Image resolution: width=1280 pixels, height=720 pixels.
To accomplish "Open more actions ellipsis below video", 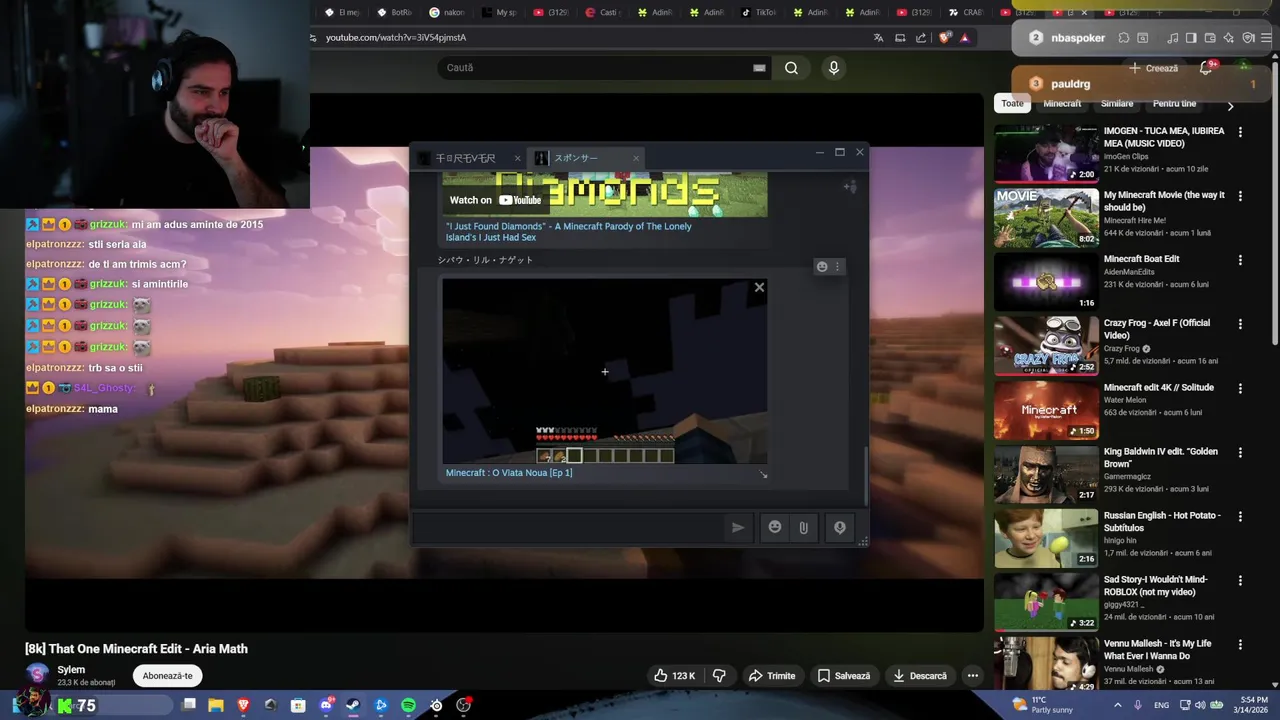I will click(972, 676).
